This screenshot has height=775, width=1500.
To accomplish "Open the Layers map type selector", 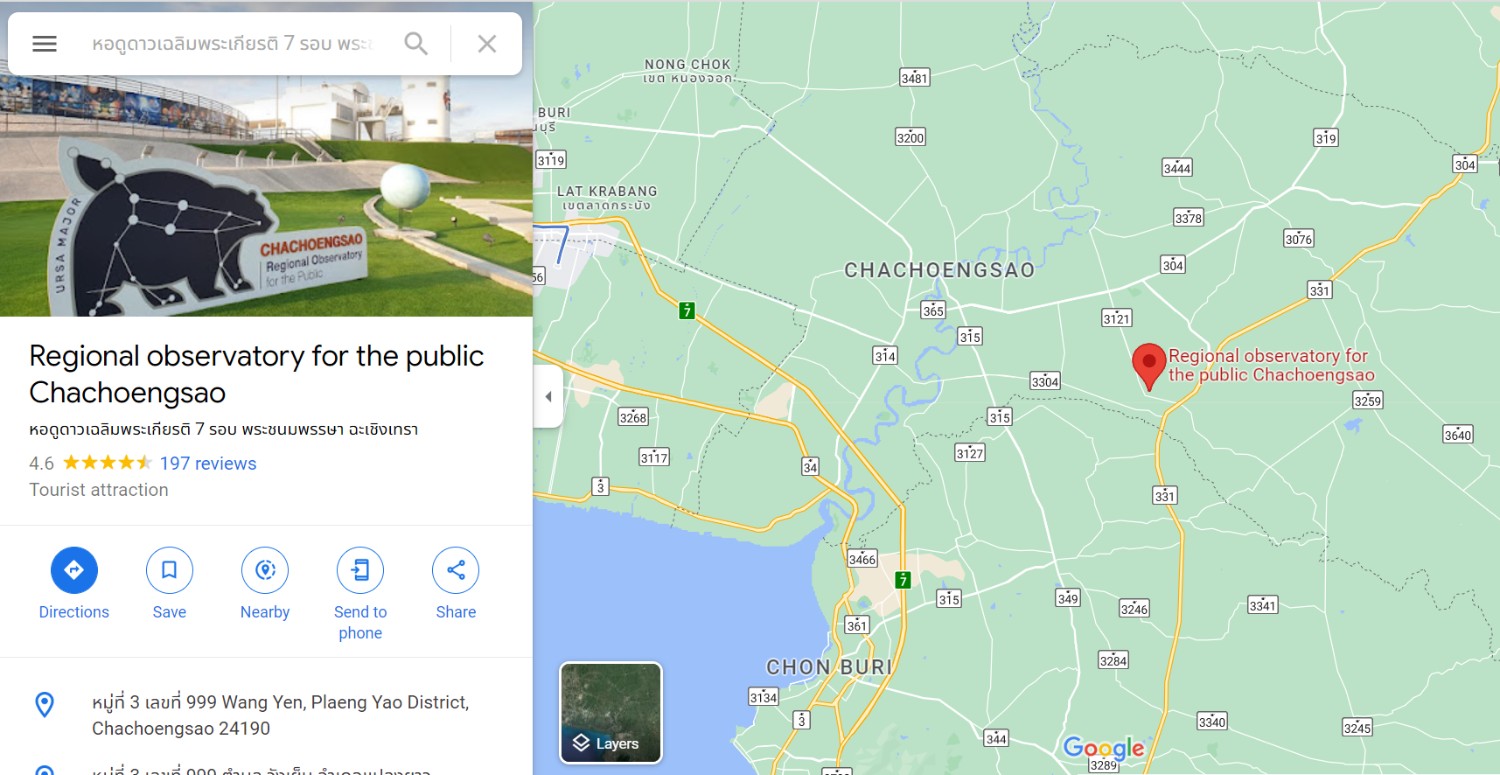I will [x=611, y=712].
